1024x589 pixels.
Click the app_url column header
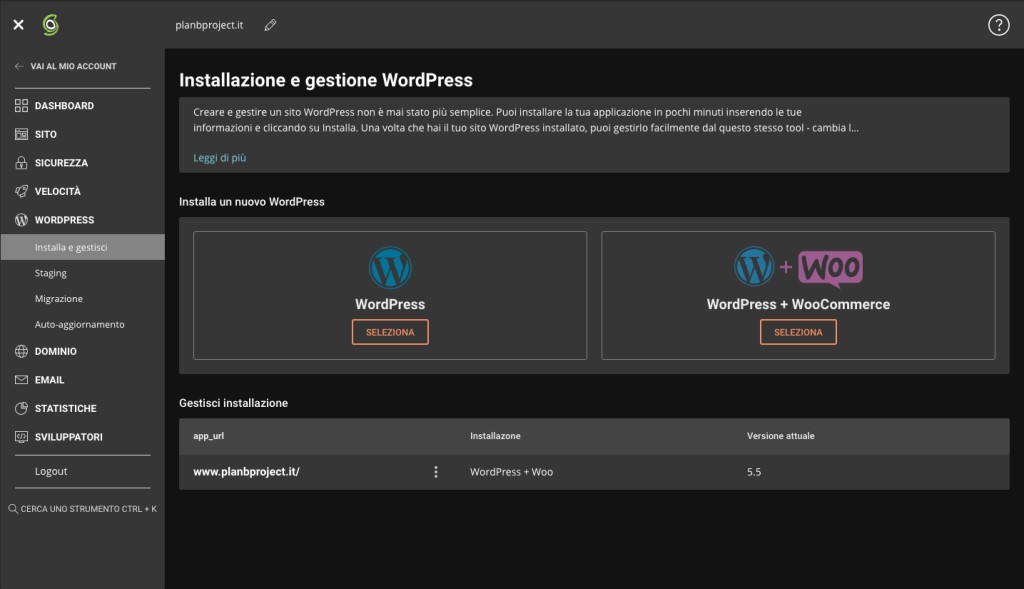coord(208,436)
